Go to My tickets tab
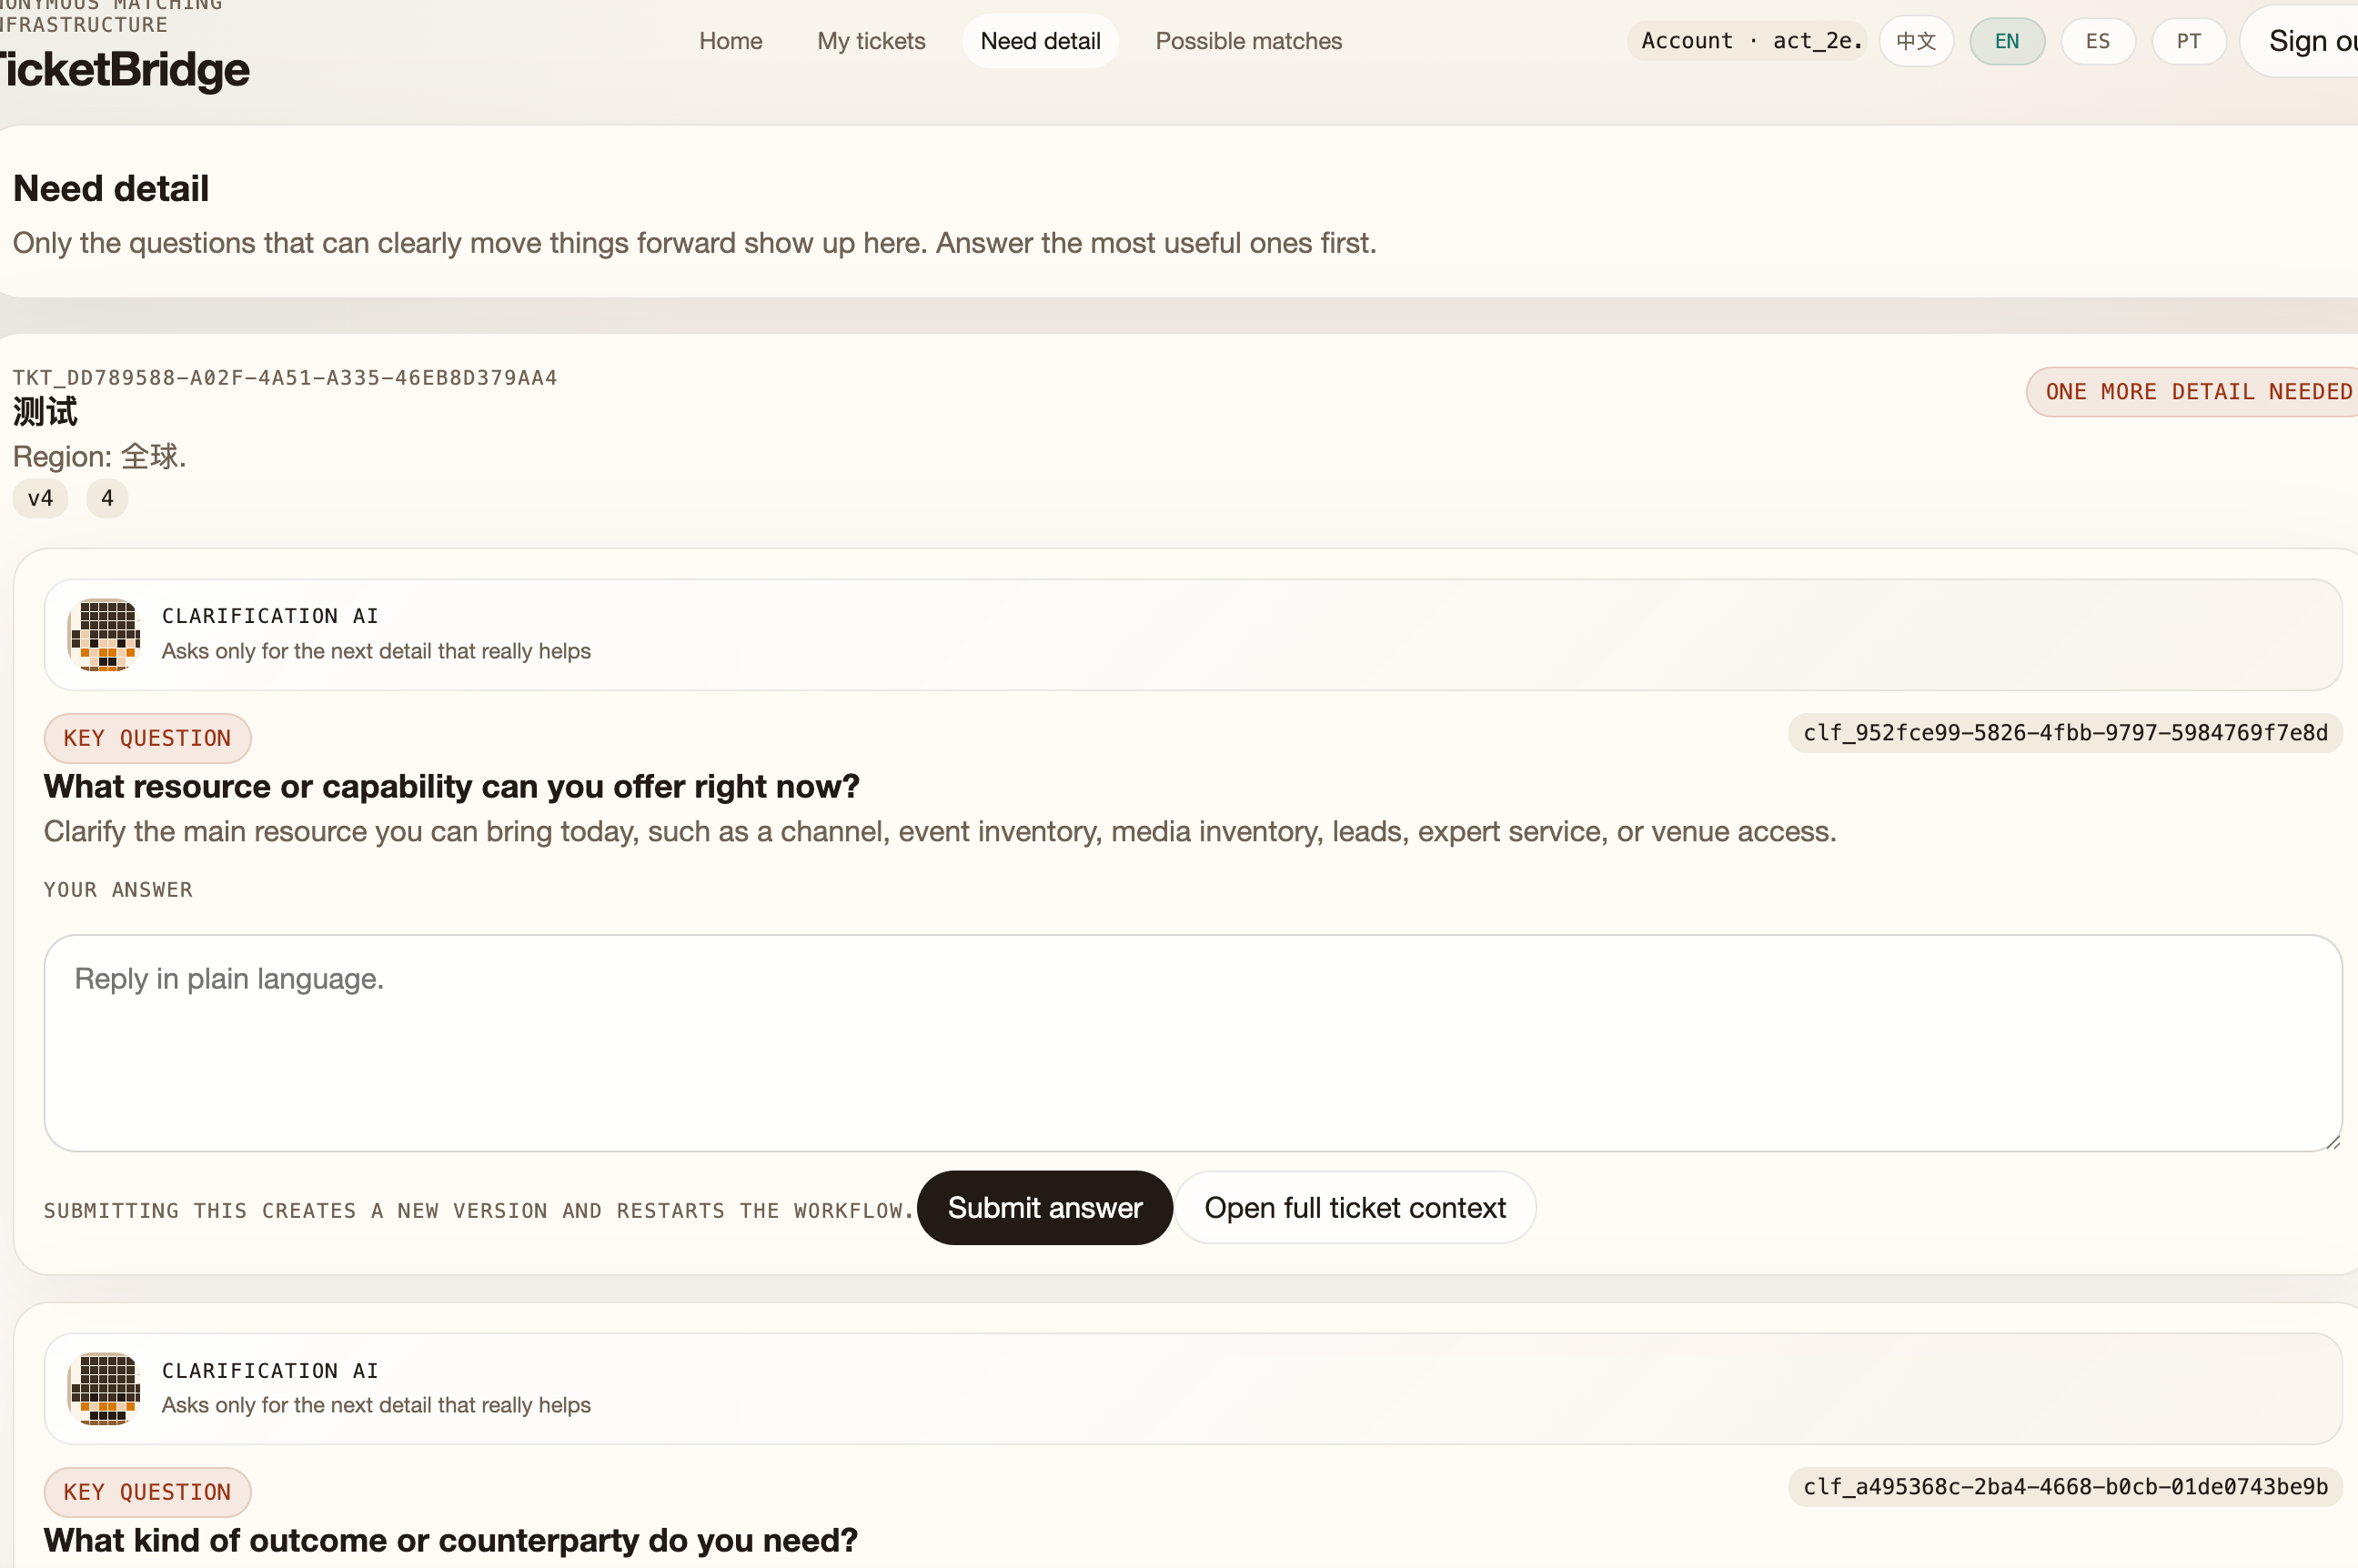The height and width of the screenshot is (1568, 2358). [x=870, y=42]
